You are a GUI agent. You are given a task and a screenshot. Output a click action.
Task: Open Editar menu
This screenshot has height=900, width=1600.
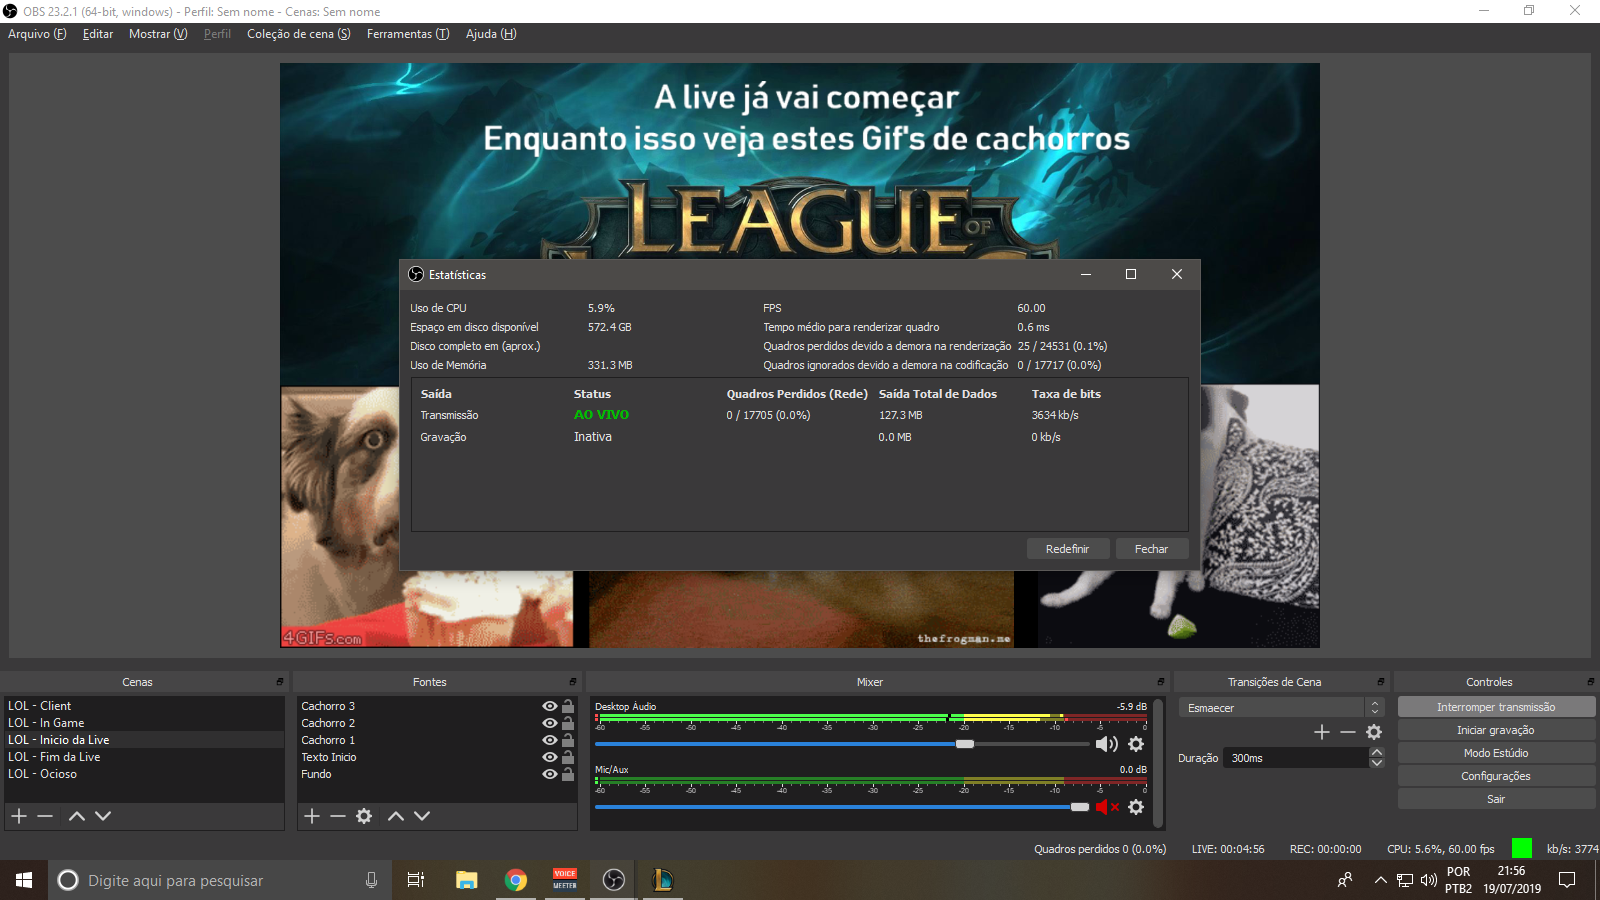[98, 34]
